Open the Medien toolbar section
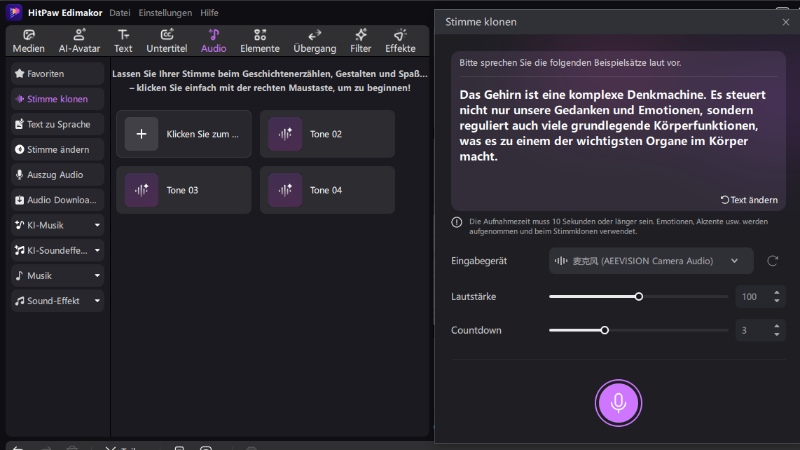Screen dimensions: 800x450 coord(28,40)
